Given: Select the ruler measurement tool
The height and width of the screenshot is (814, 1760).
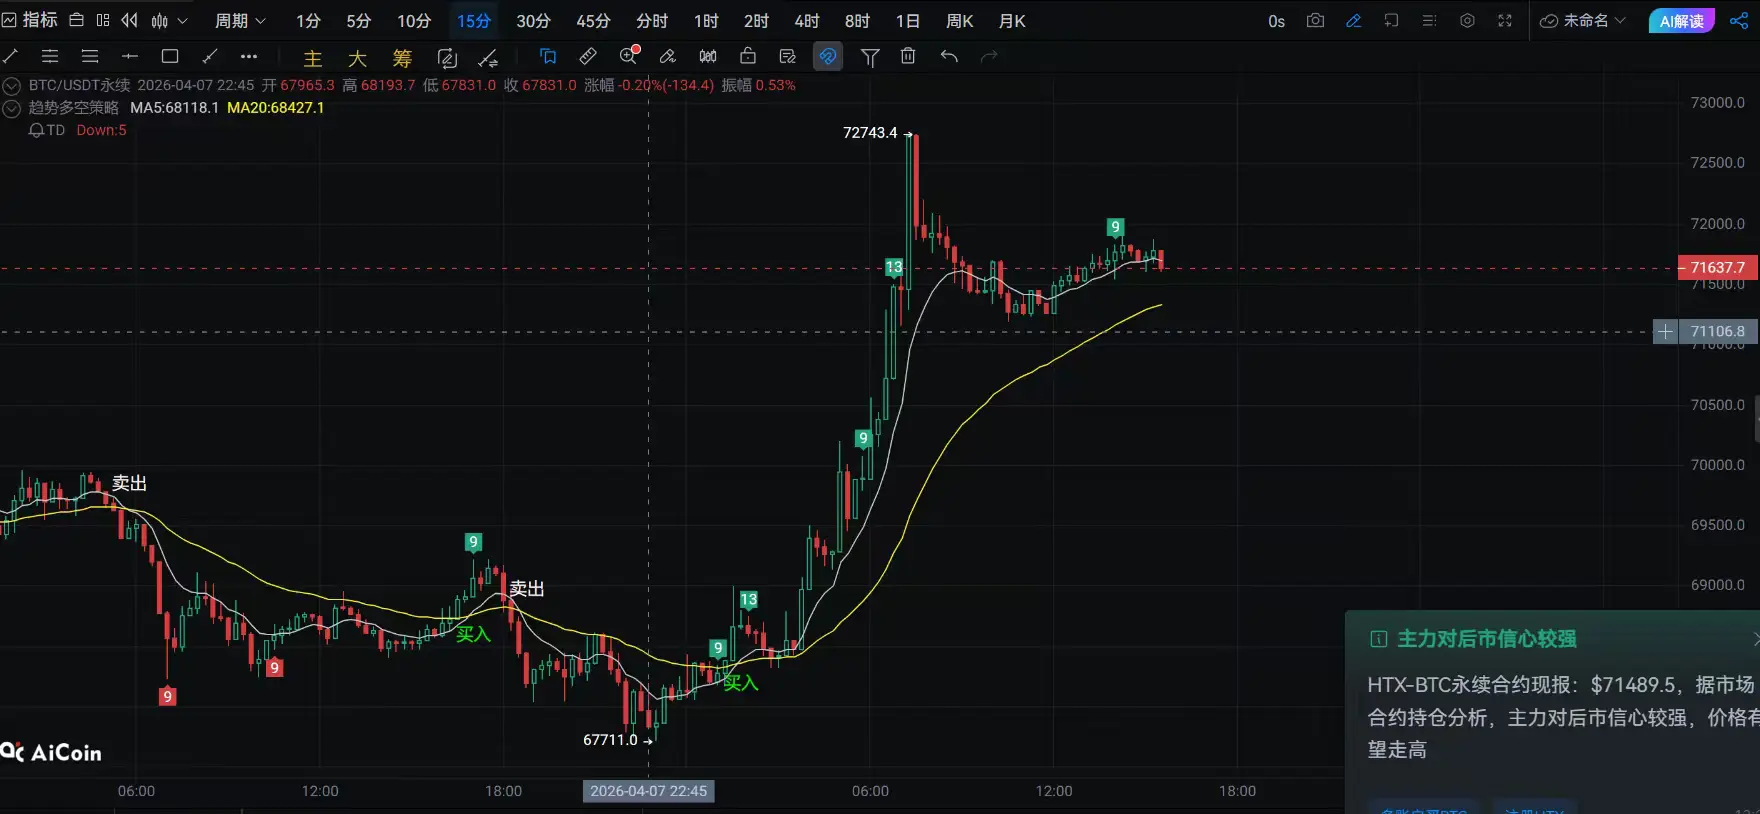Looking at the screenshot, I should click(588, 56).
